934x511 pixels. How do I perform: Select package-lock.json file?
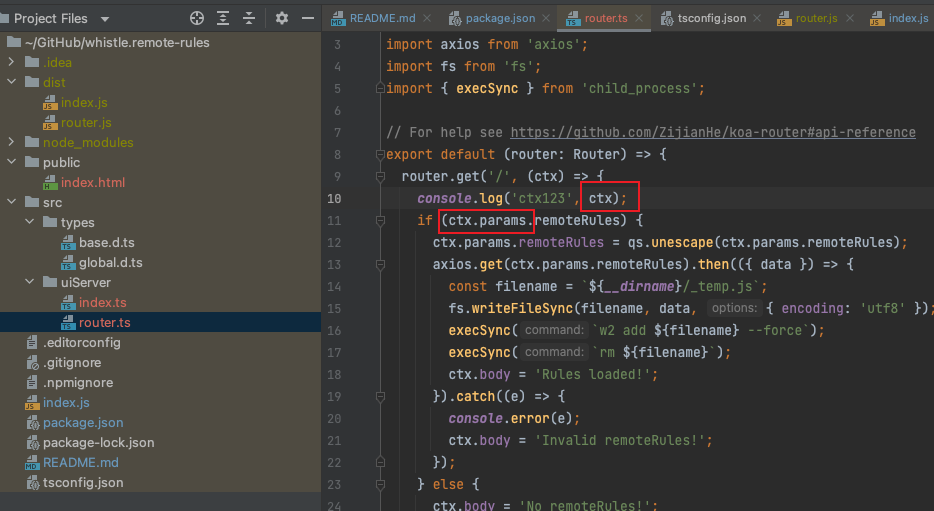[x=98, y=443]
